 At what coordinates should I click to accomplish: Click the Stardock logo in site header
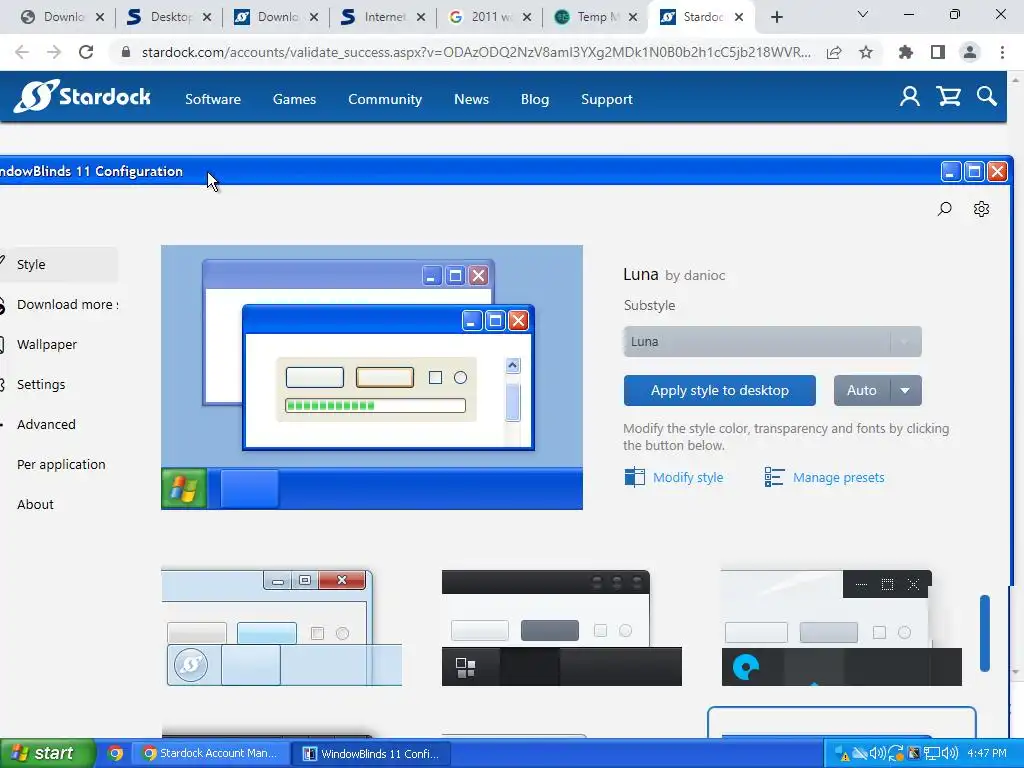point(82,97)
